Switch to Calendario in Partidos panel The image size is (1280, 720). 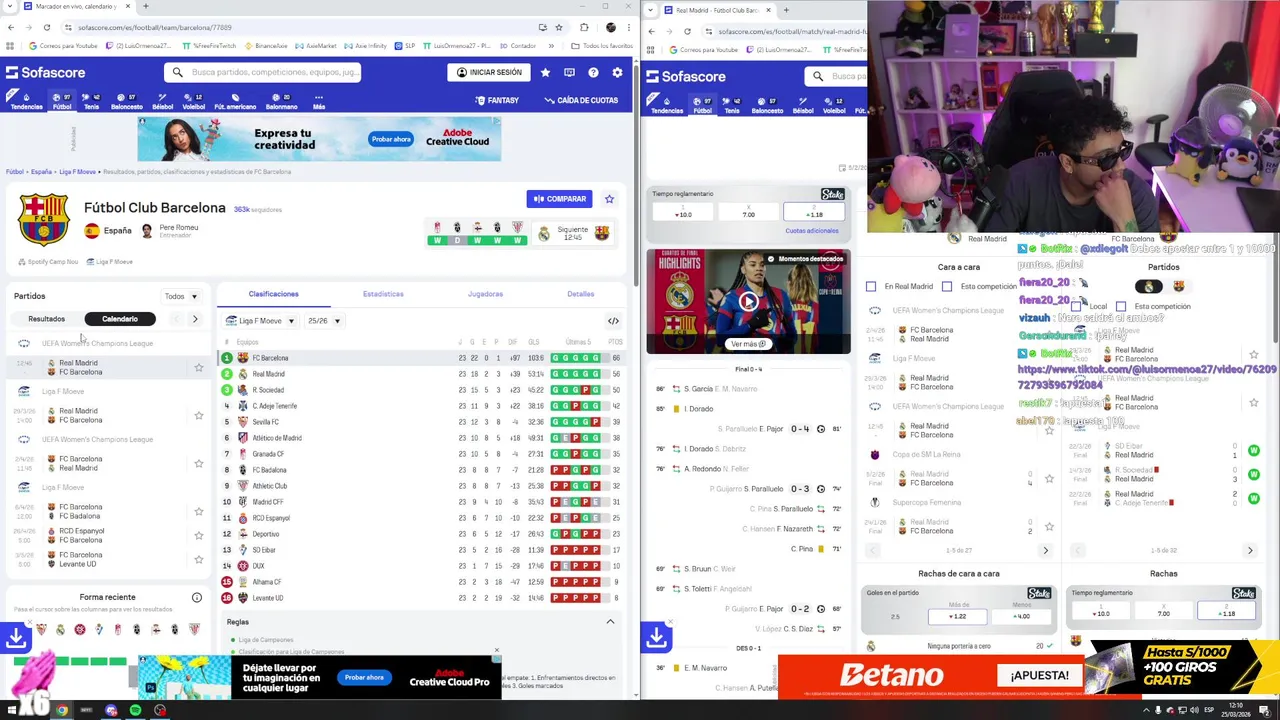point(119,319)
